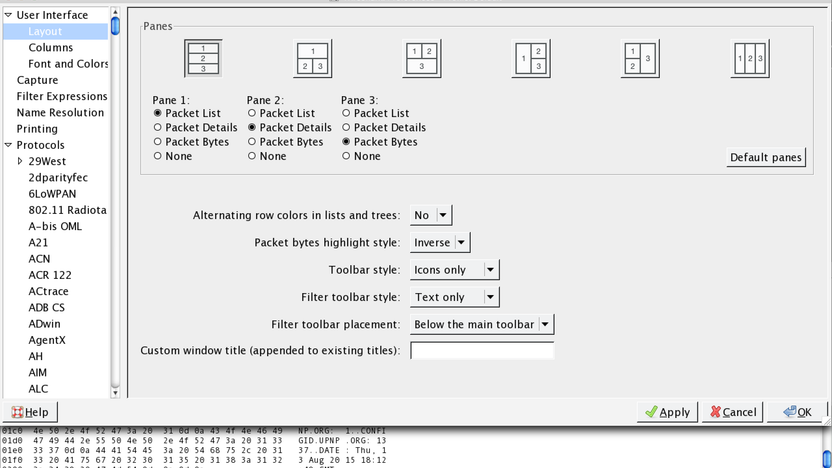
Task: Select the three side-by-side columns layout
Action: 750,58
